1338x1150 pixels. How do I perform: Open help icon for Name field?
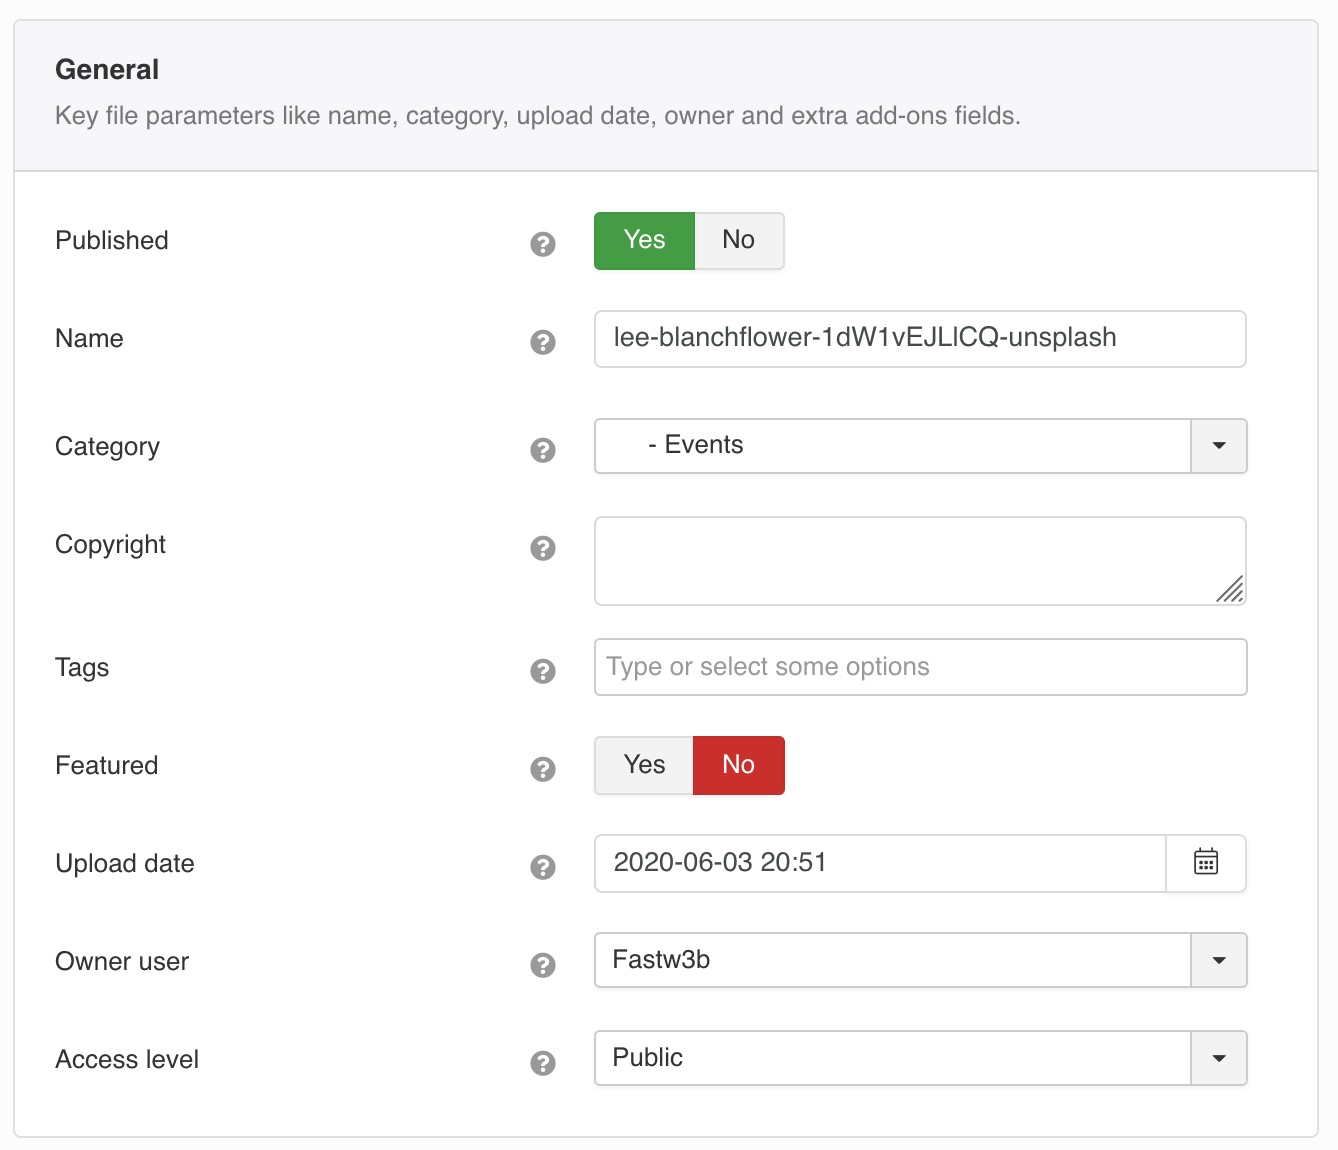click(x=543, y=342)
